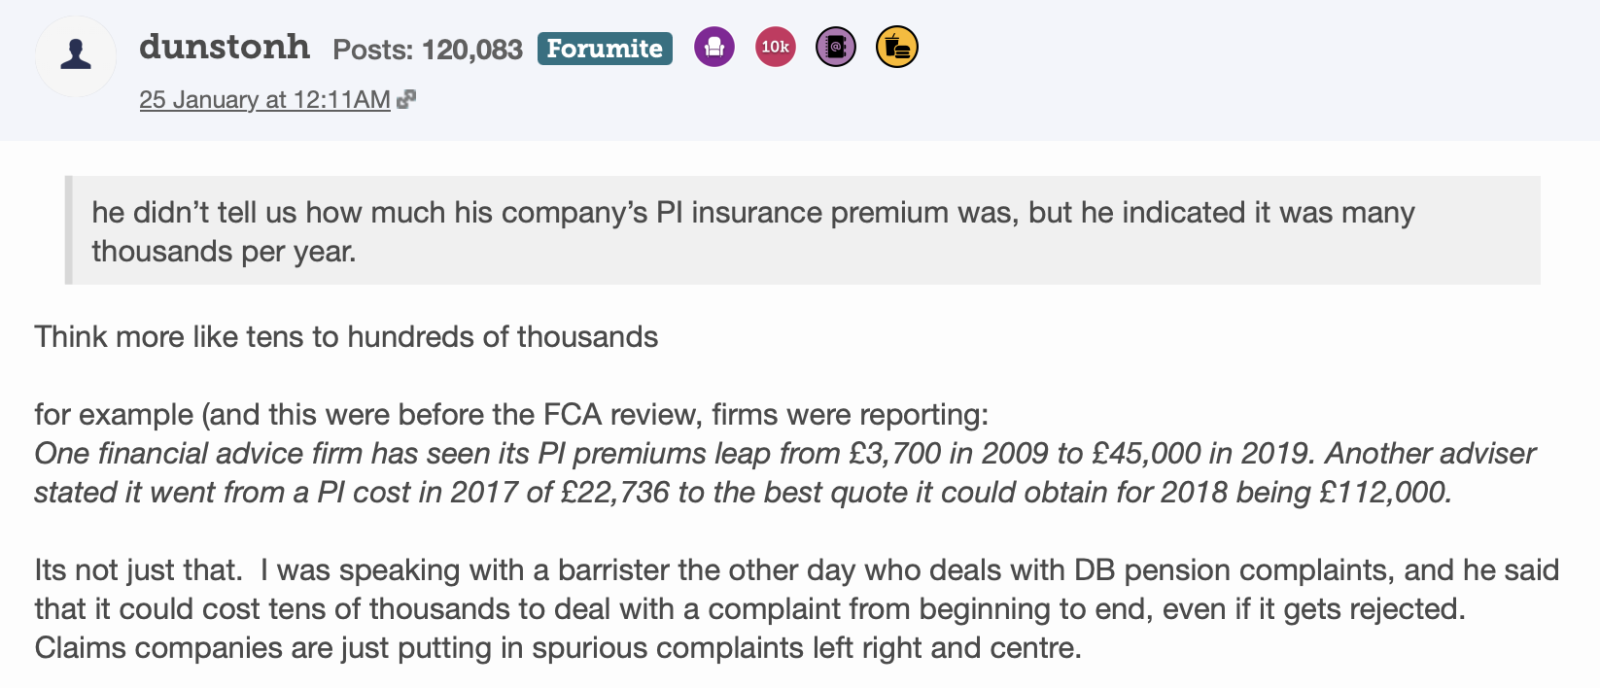Open the 25 January at 12:11AM permalink
The height and width of the screenshot is (688, 1600).
tap(264, 100)
